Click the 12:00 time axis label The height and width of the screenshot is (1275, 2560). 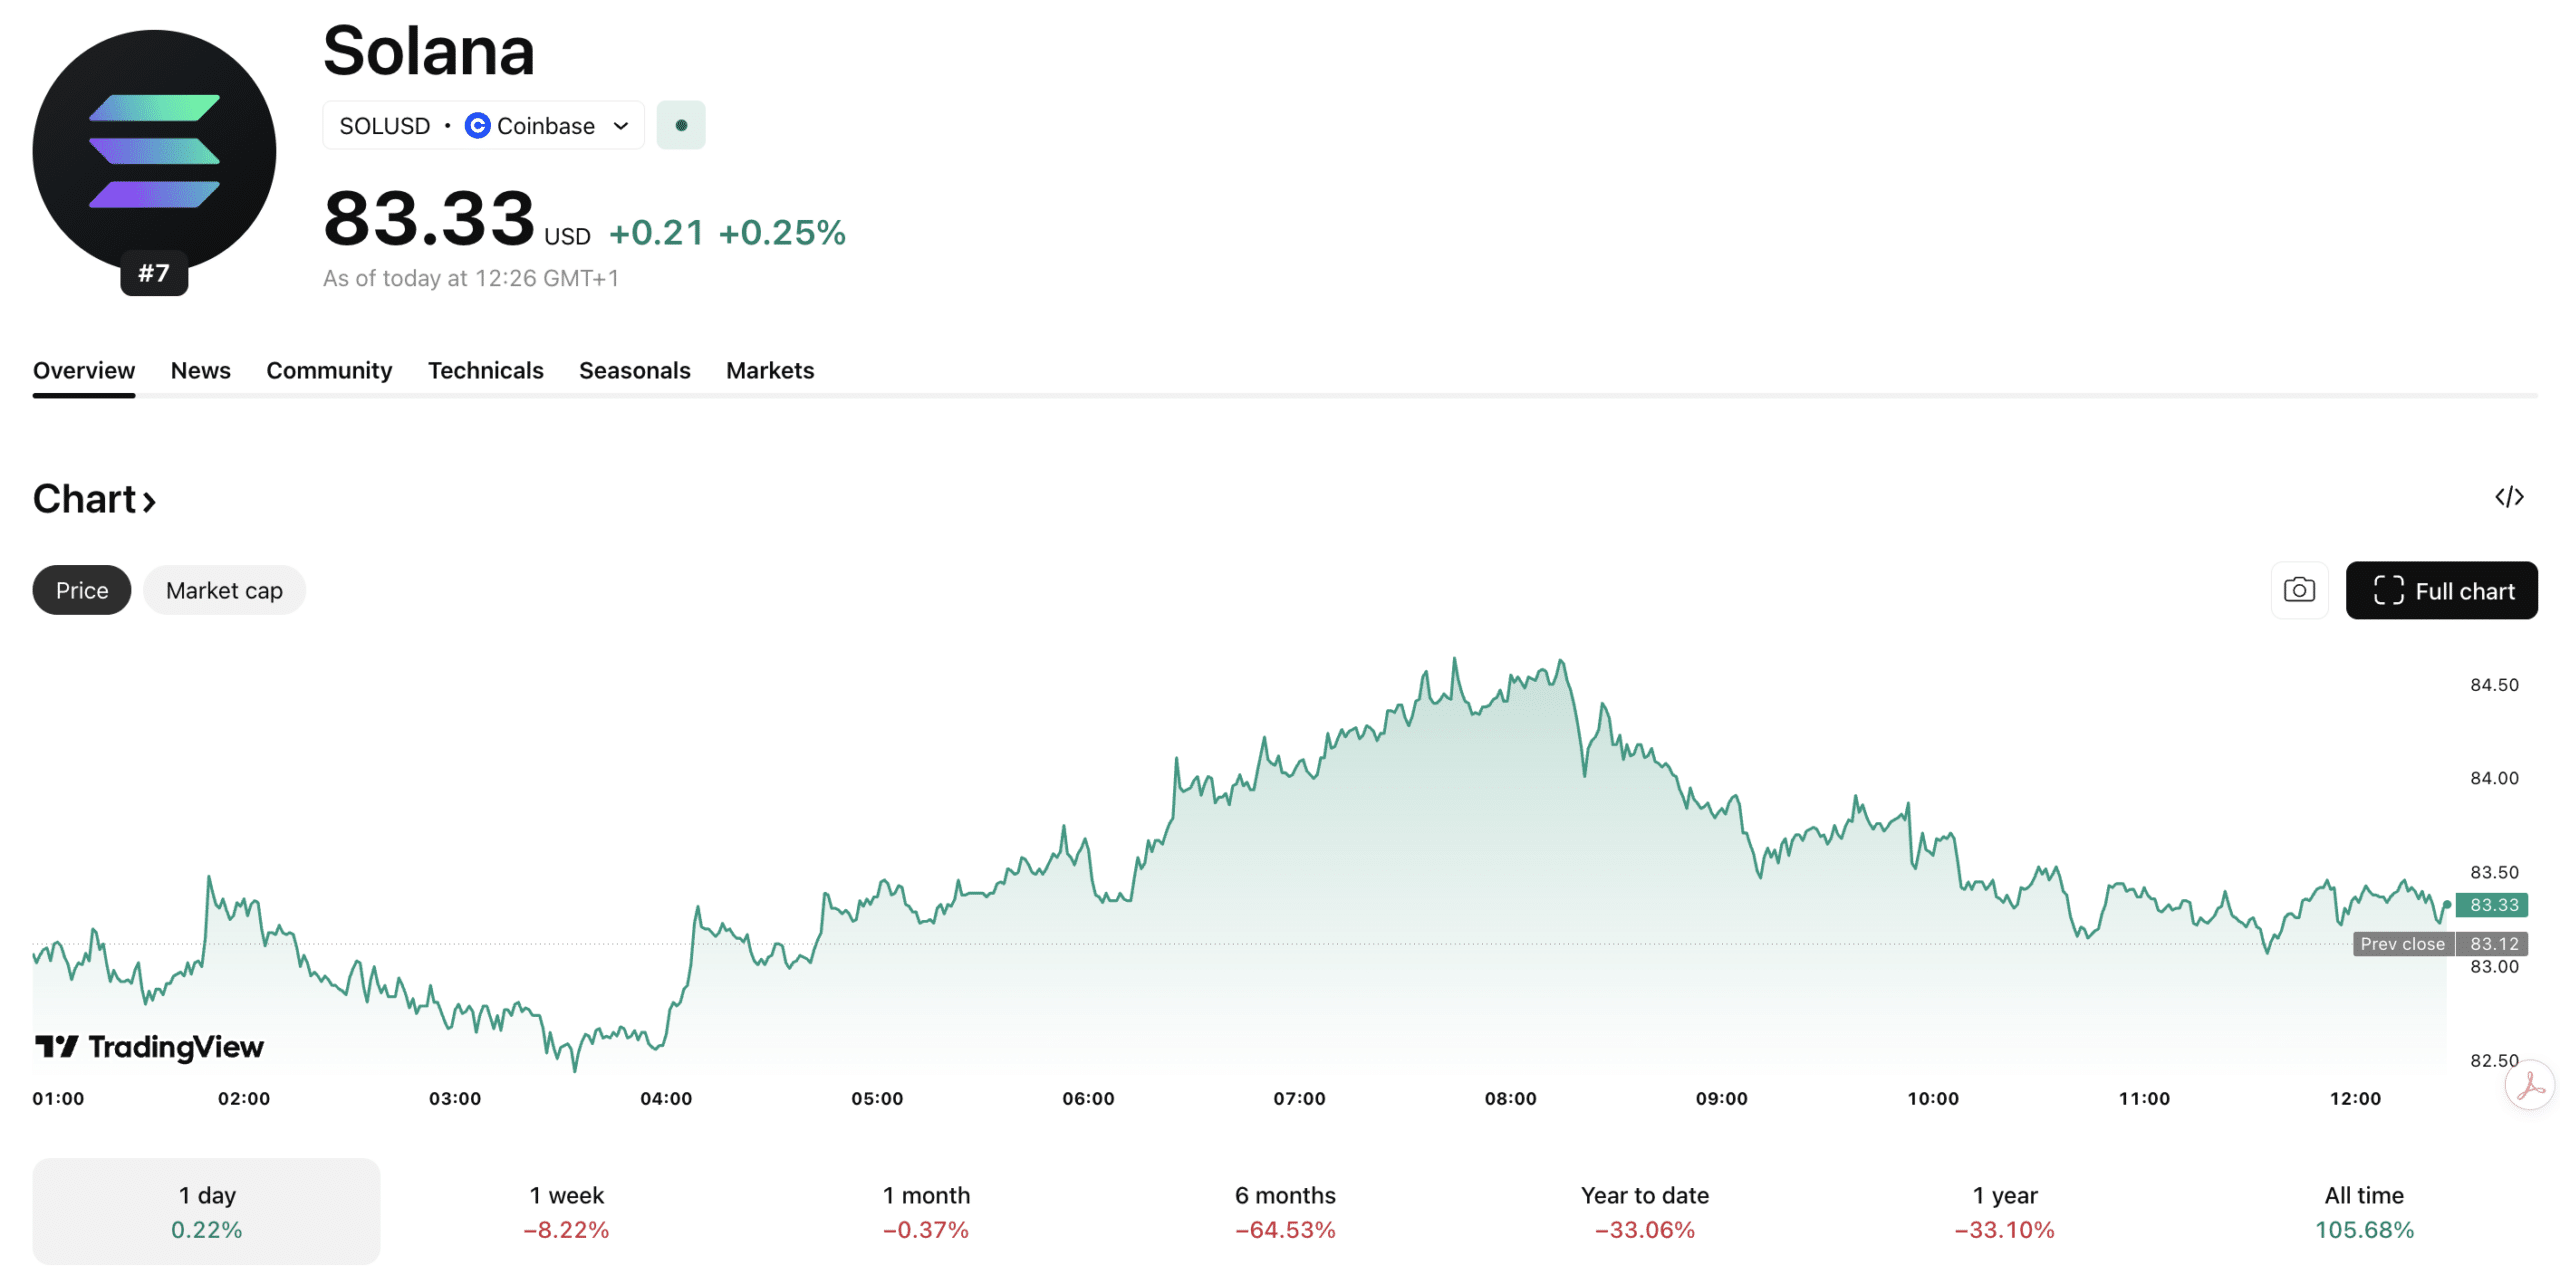[2355, 1098]
